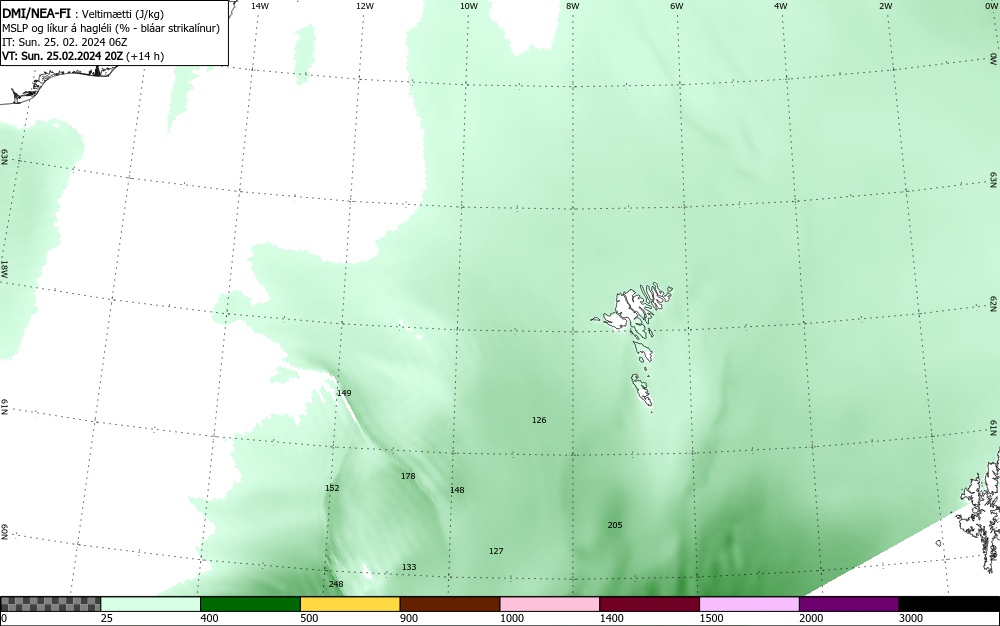Viewport: 1000px width, 626px height.
Task: Select the legend scale number 1000
Action: pos(511,618)
